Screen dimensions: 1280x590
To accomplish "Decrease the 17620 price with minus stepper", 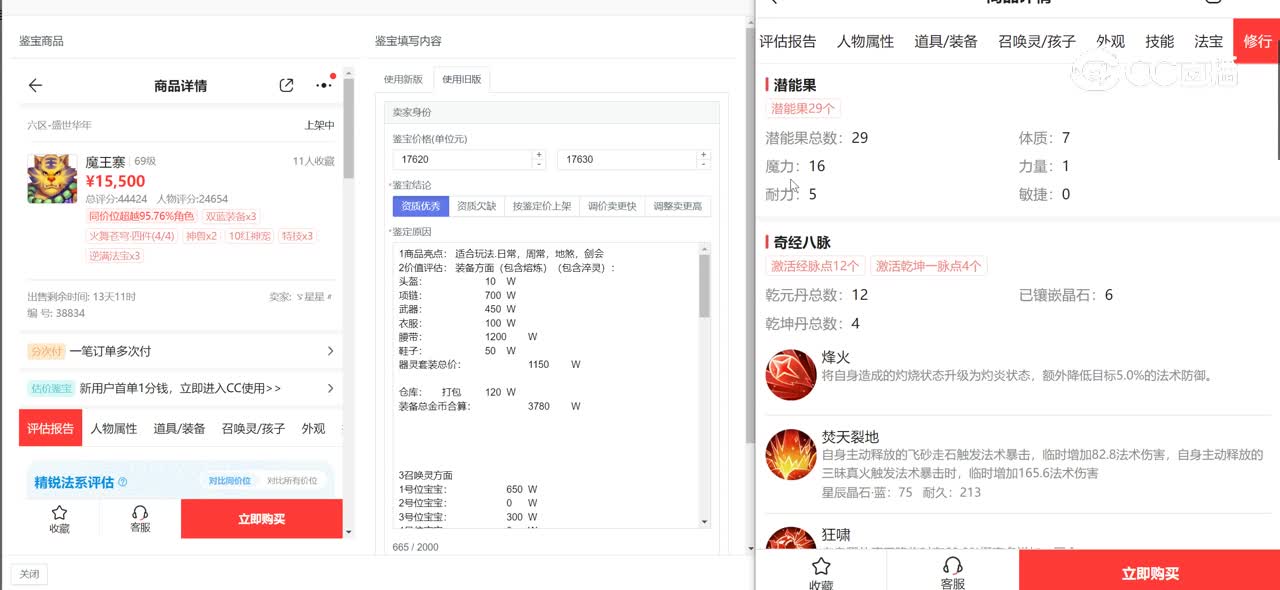I will click(x=539, y=164).
